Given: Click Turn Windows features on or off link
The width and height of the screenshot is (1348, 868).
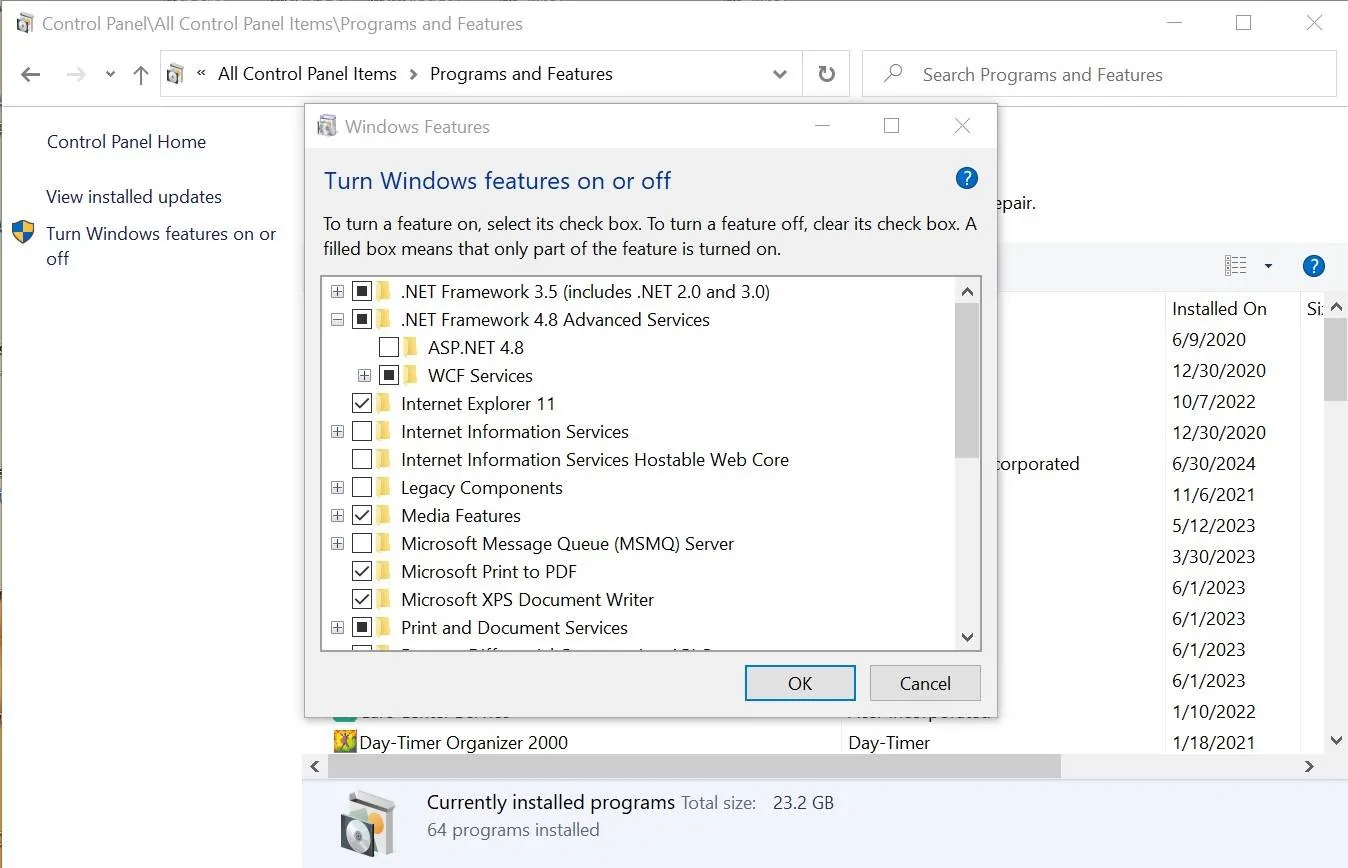Looking at the screenshot, I should tap(161, 246).
